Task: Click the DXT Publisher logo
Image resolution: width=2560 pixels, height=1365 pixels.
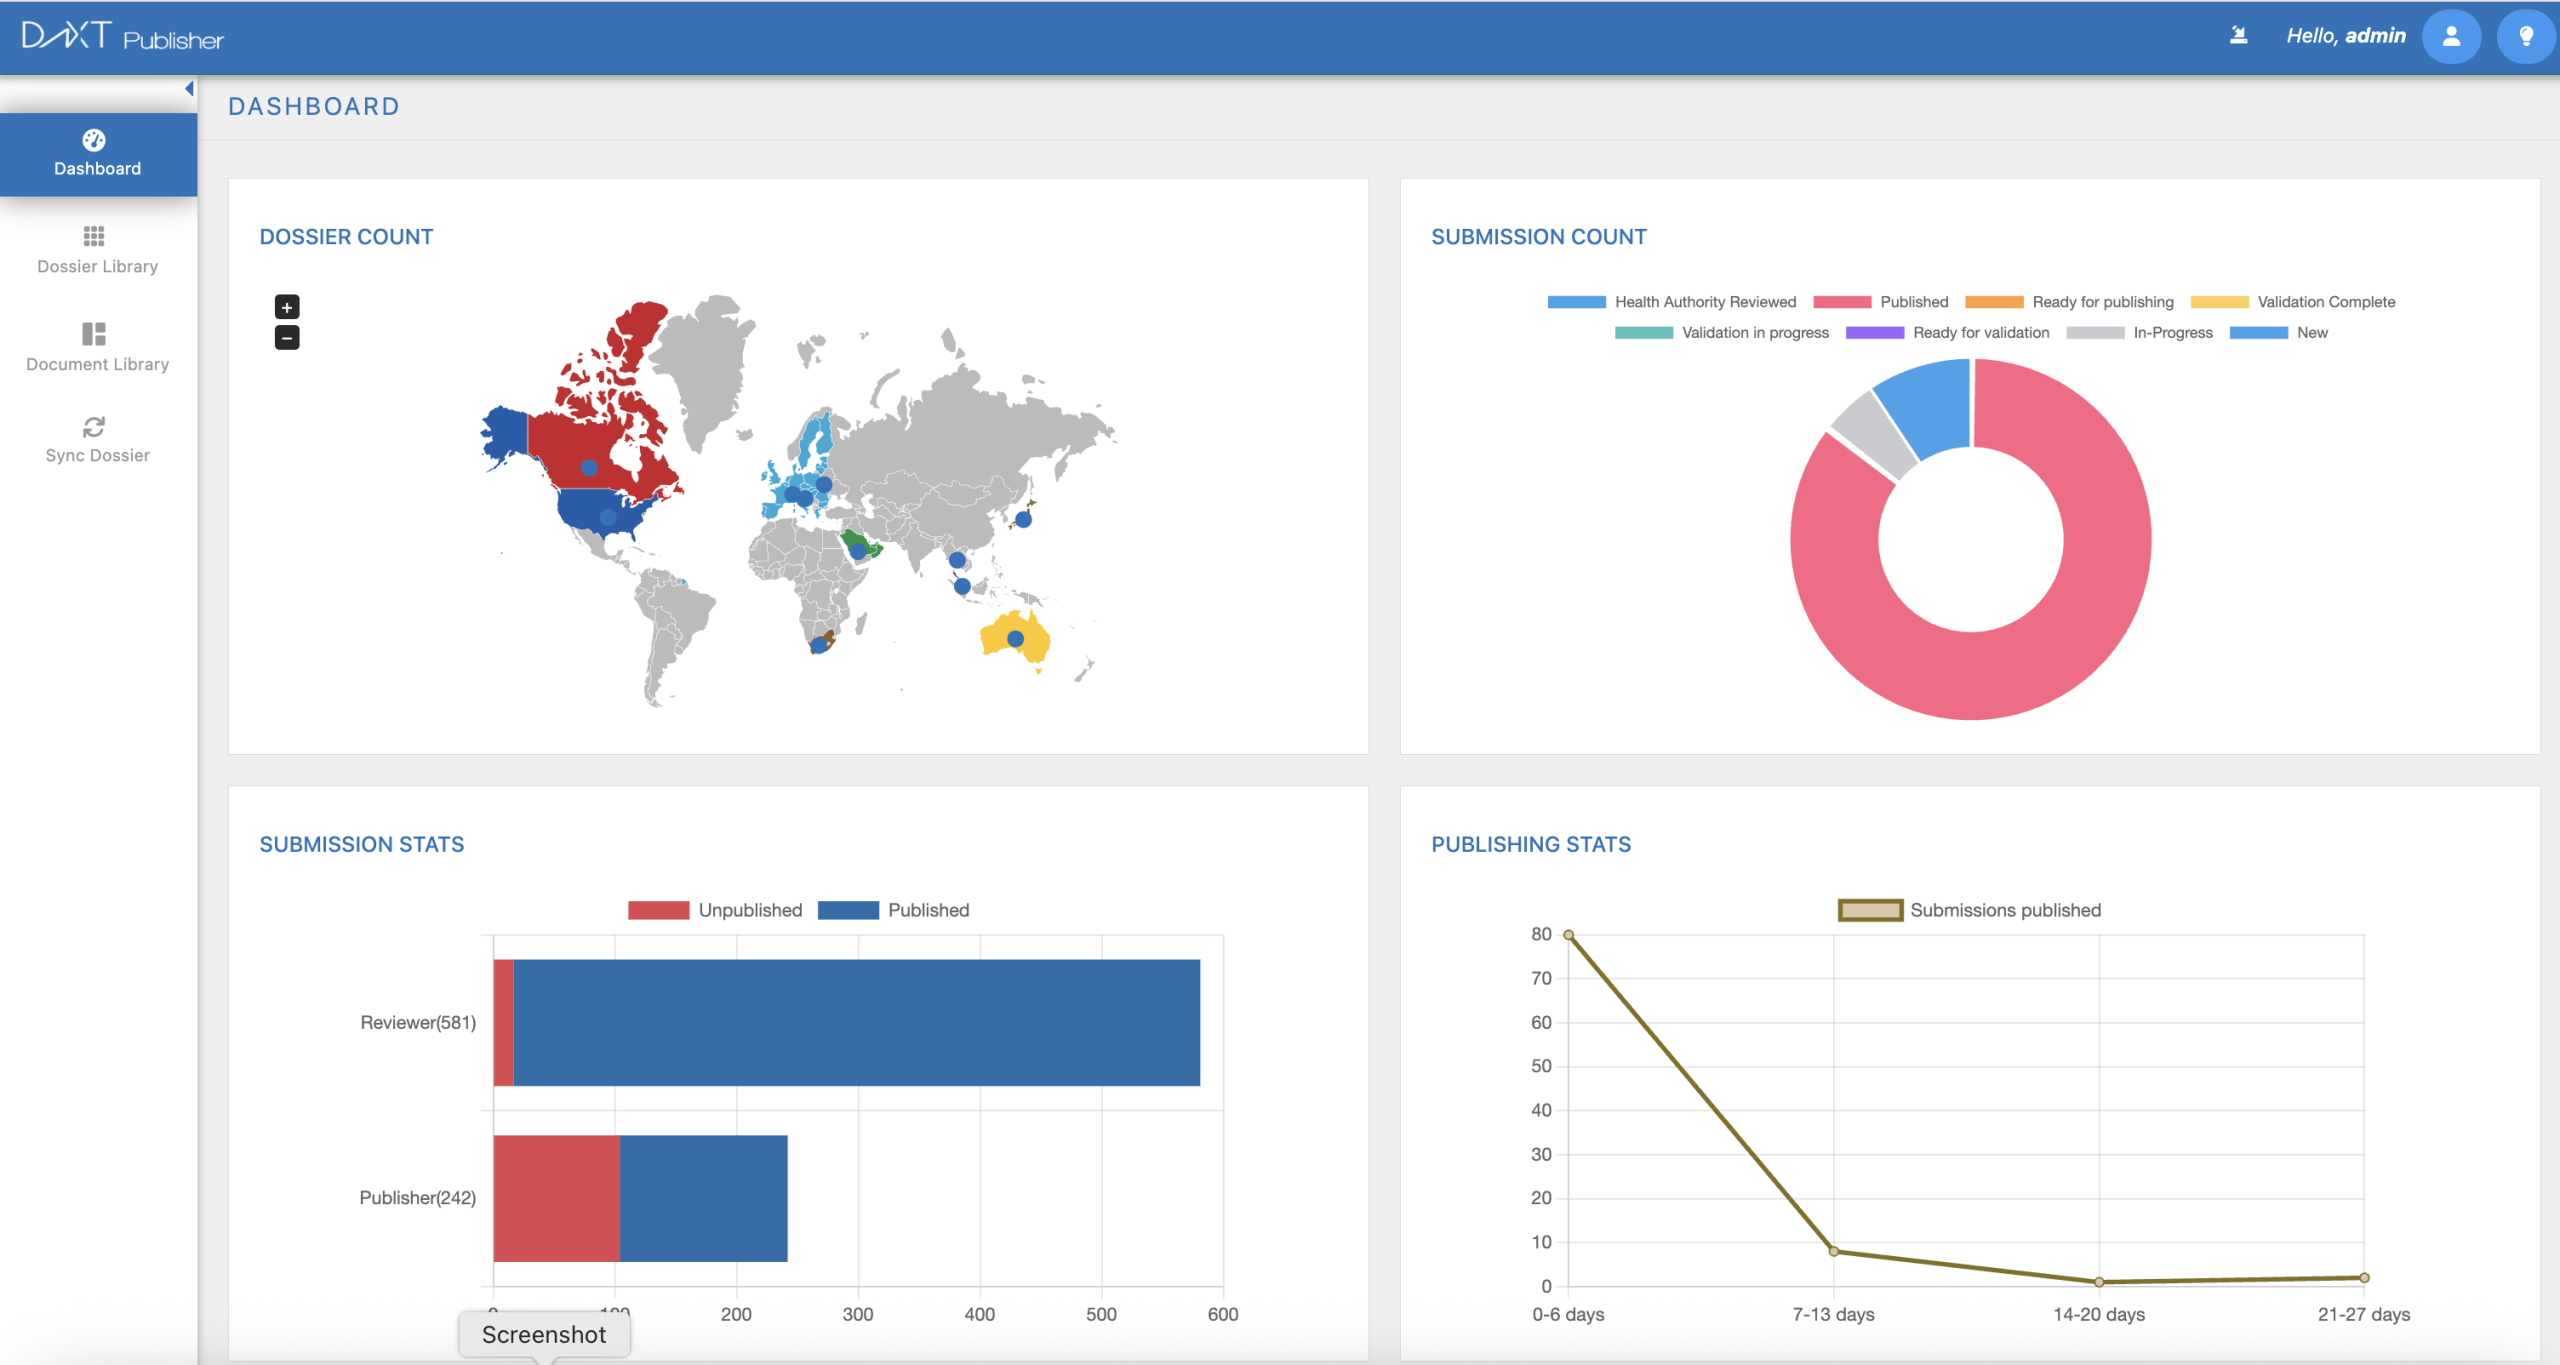Action: [x=122, y=37]
